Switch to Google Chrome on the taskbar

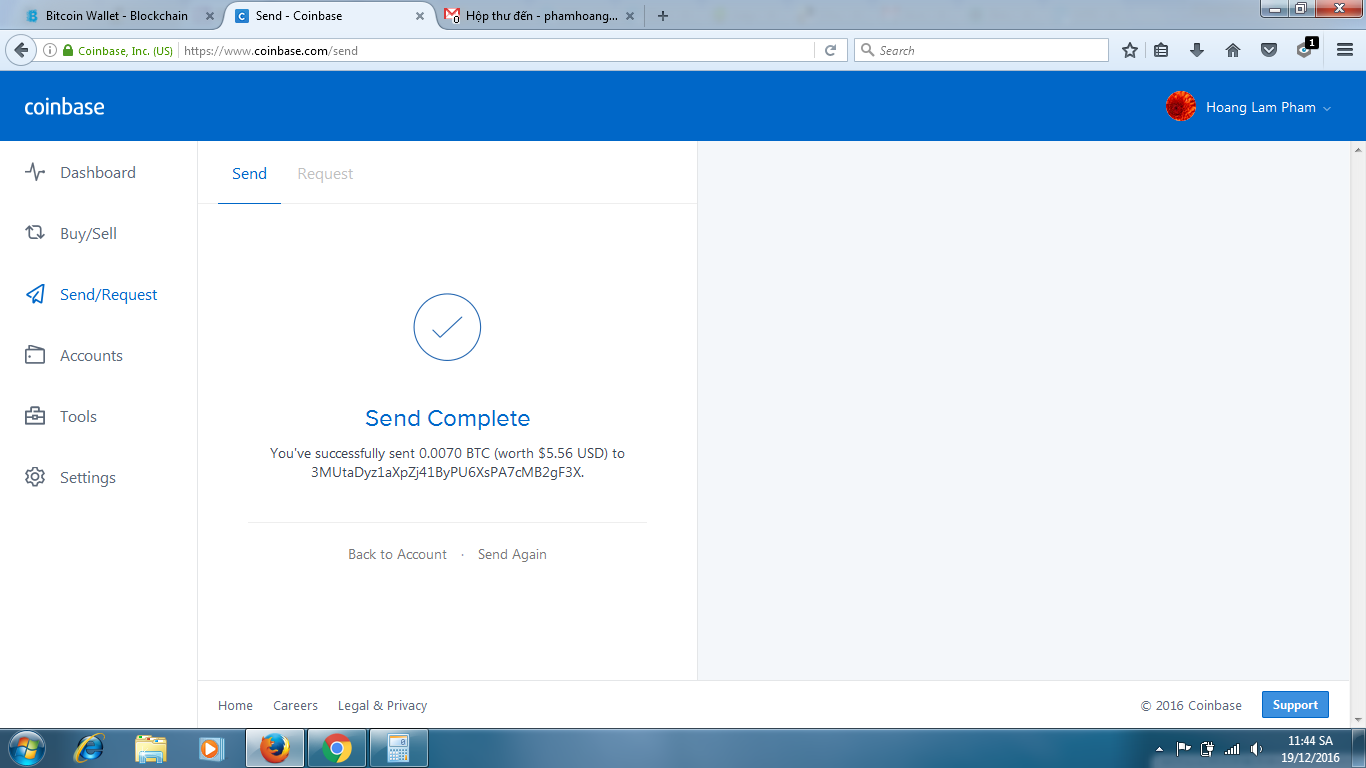337,748
